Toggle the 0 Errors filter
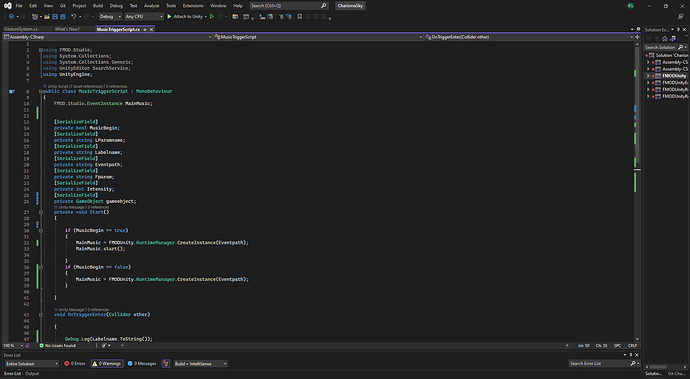Image resolution: width=690 pixels, height=379 pixels. tap(75, 364)
